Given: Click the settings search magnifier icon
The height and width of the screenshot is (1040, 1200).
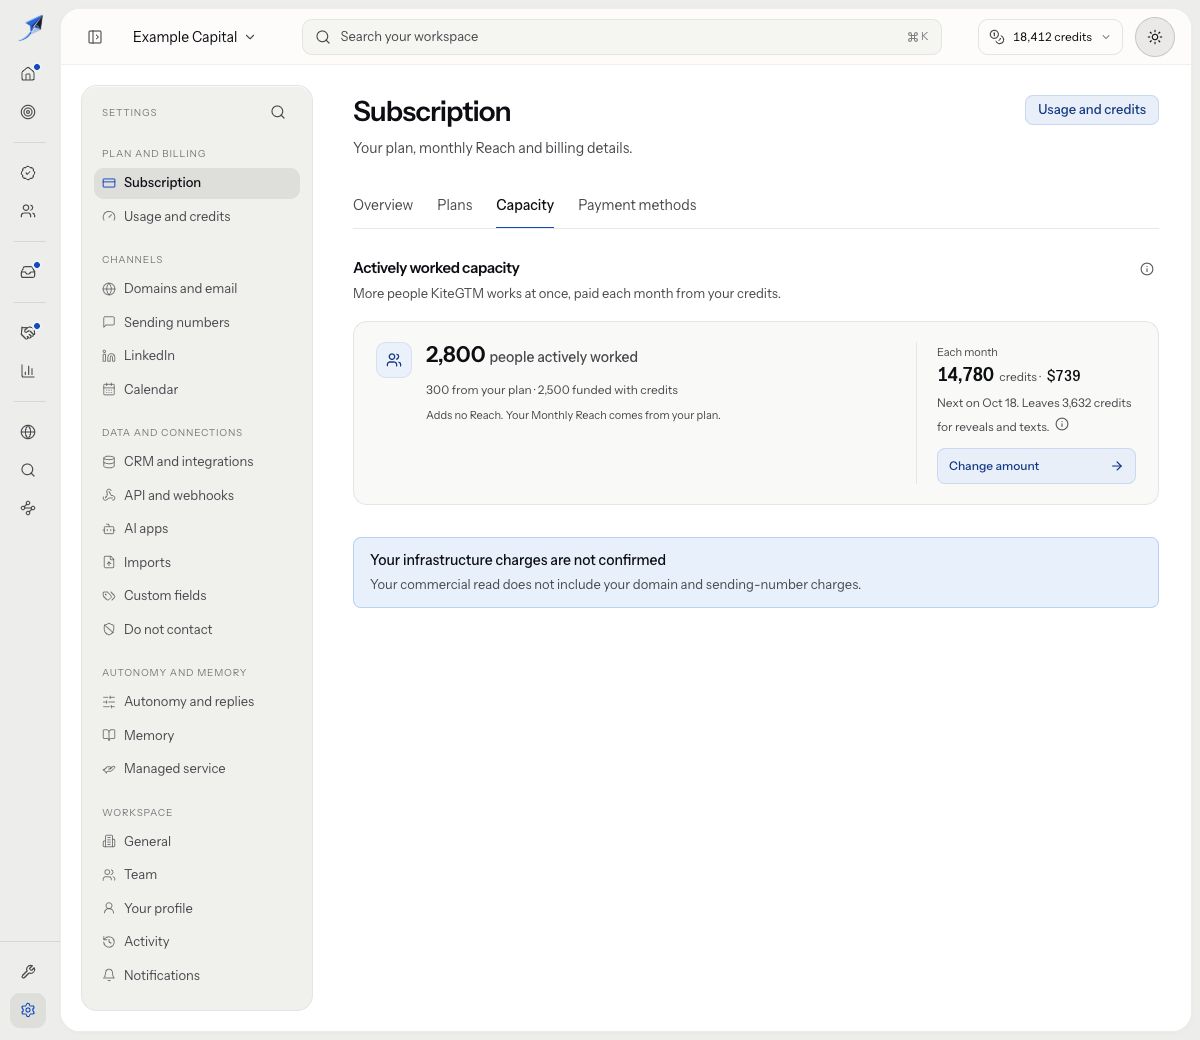Looking at the screenshot, I should point(278,112).
